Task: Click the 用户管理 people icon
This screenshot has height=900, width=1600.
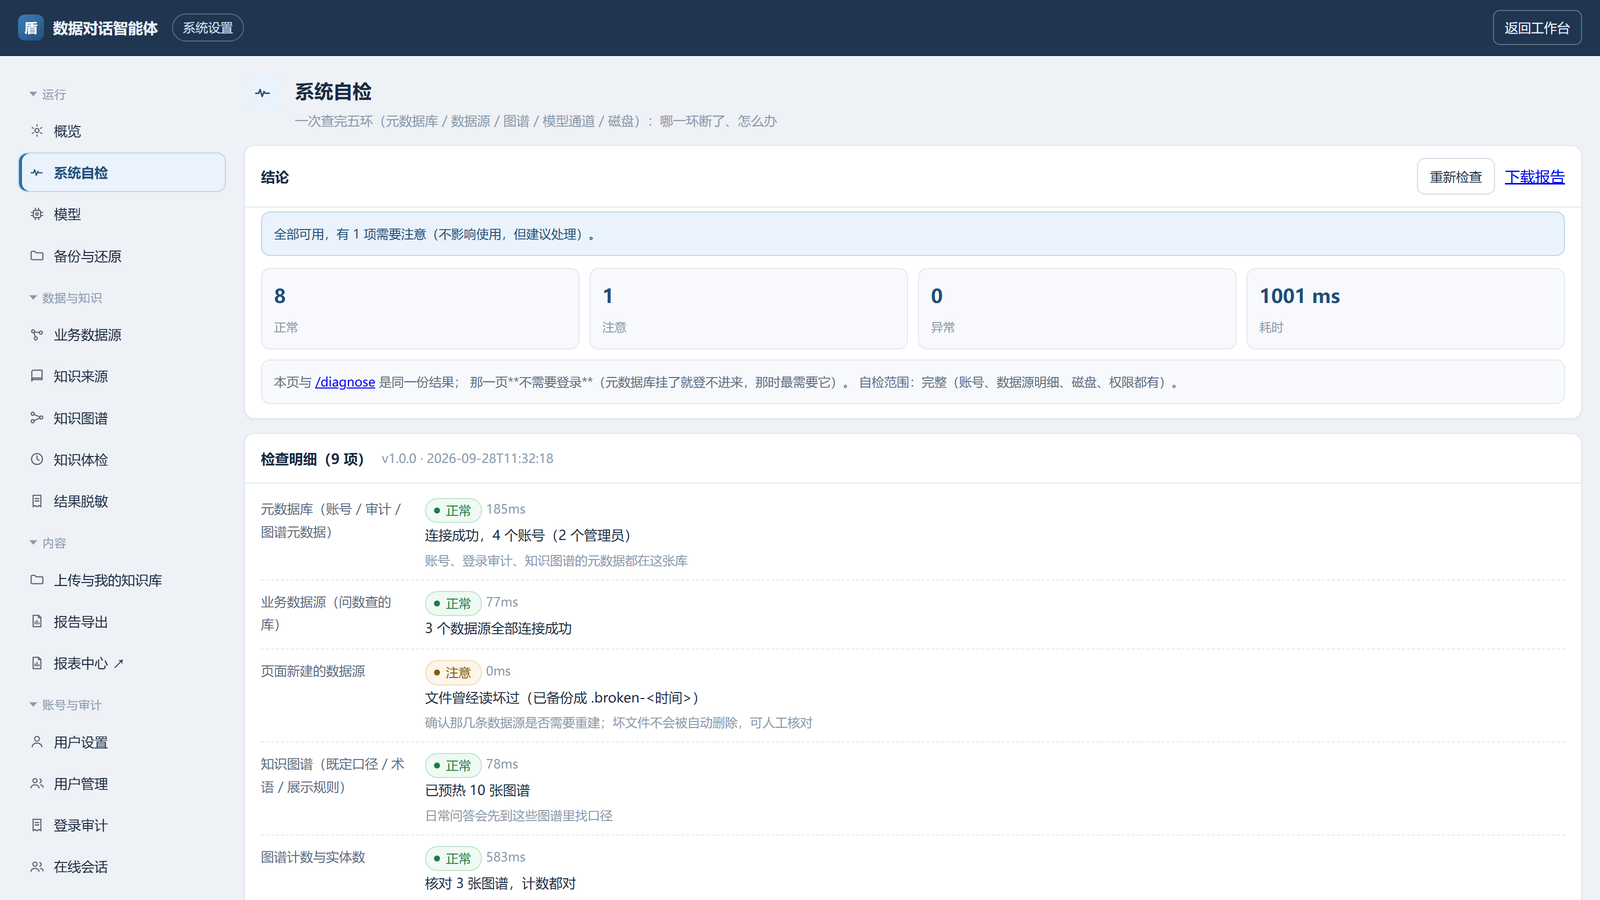Action: [37, 784]
